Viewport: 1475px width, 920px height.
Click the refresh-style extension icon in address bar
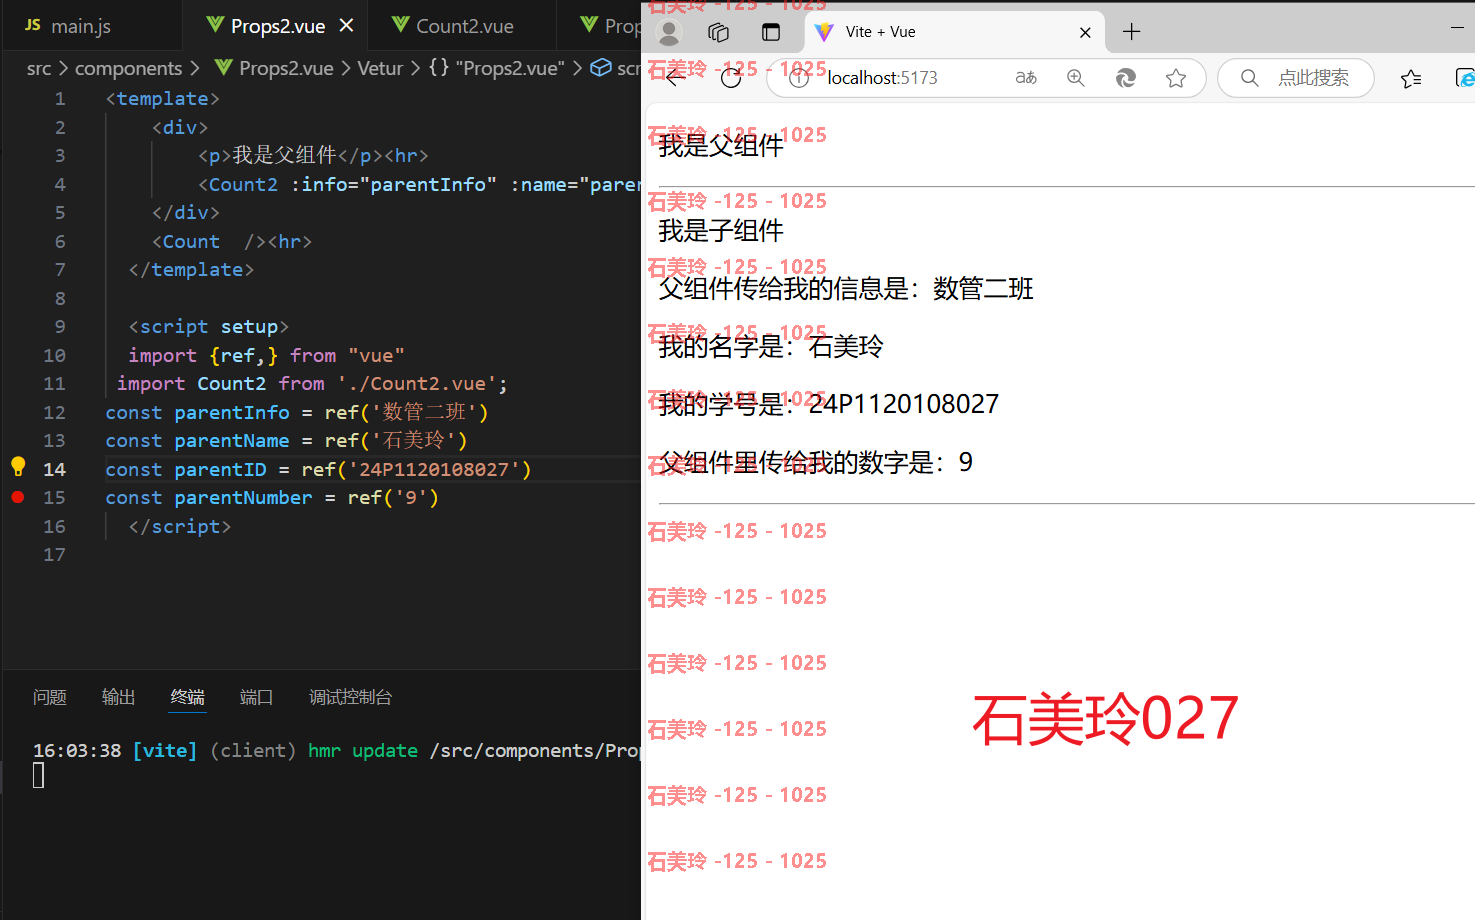click(x=1126, y=78)
